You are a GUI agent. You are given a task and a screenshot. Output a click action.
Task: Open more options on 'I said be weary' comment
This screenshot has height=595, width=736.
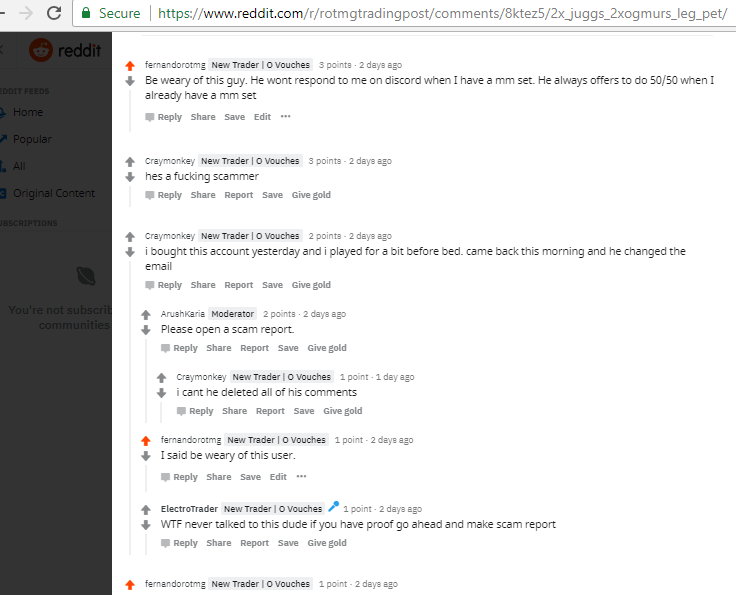click(x=301, y=476)
